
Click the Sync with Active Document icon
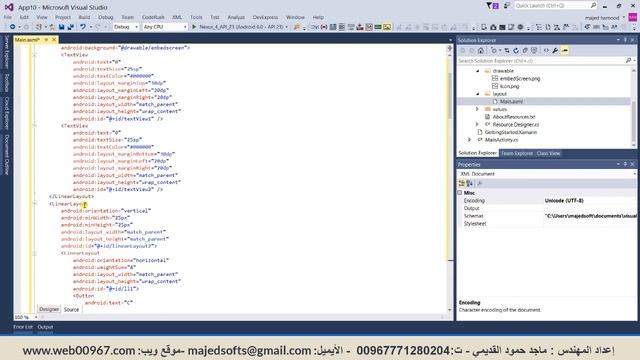(x=507, y=51)
